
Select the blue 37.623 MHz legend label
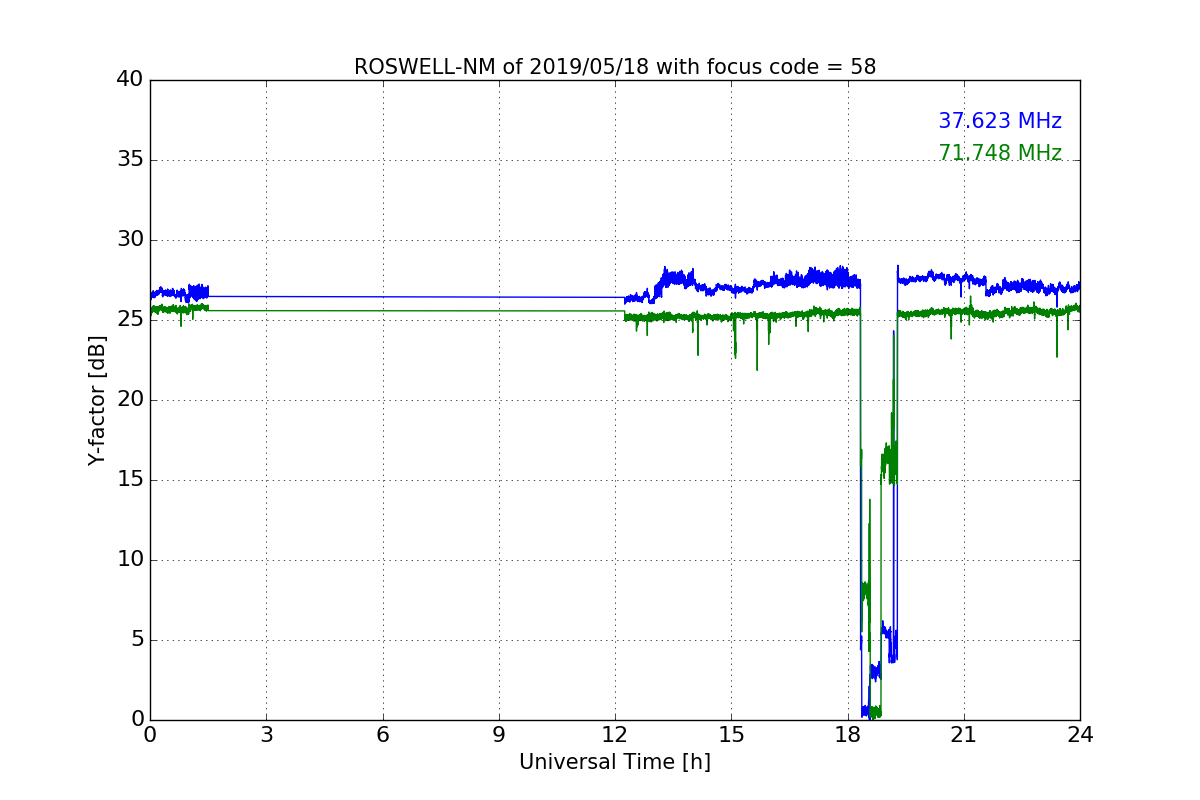pos(1000,121)
